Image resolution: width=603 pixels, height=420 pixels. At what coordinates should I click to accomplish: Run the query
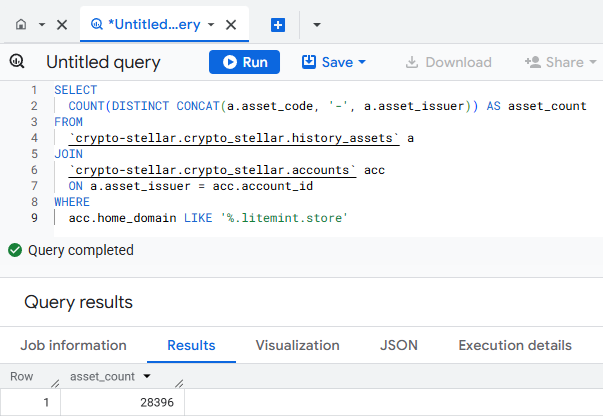point(244,62)
